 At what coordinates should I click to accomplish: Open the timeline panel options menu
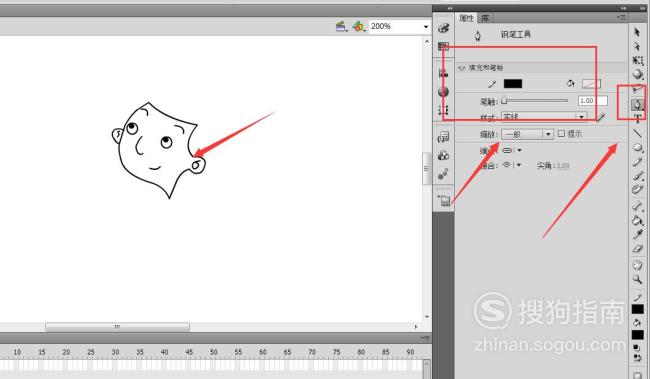pos(425,338)
